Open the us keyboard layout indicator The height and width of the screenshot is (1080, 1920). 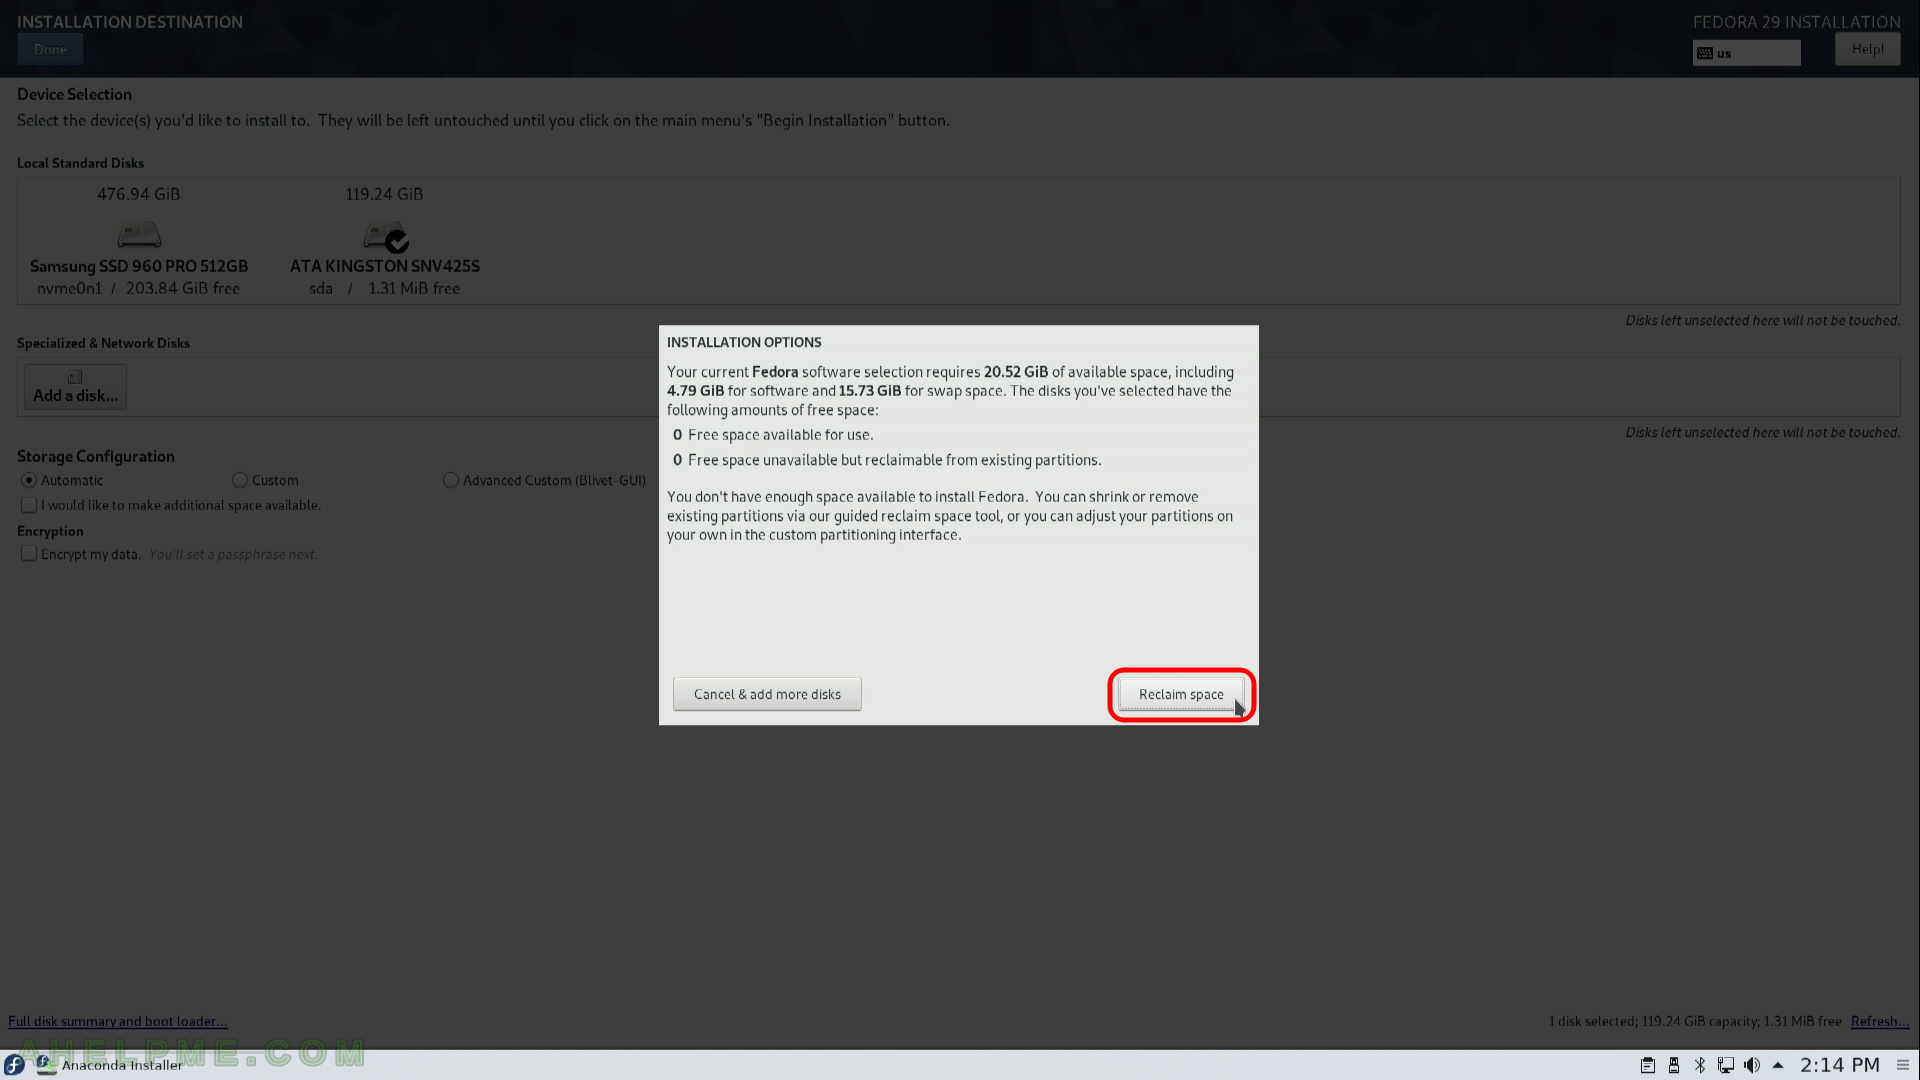coord(1746,53)
